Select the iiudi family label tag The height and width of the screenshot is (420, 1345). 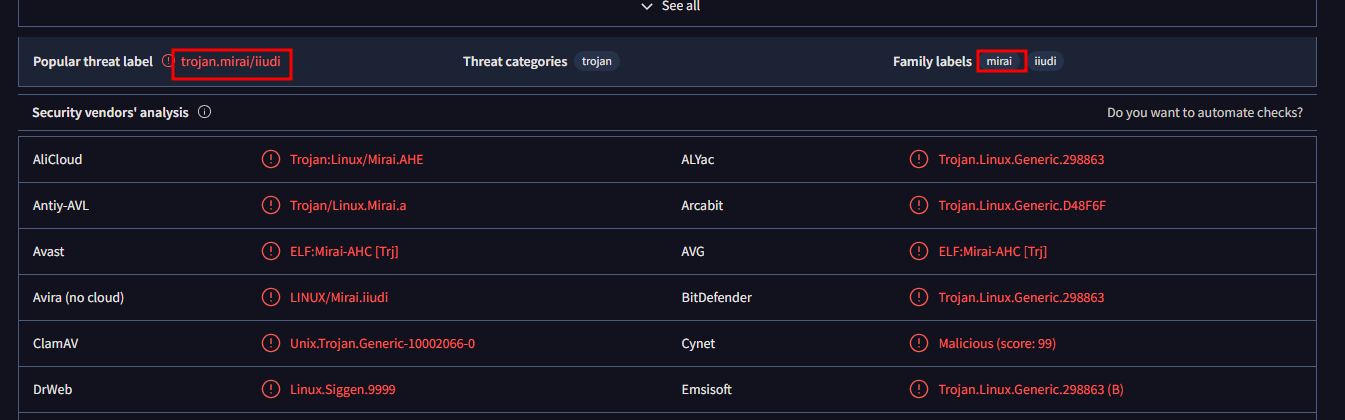click(x=1045, y=61)
